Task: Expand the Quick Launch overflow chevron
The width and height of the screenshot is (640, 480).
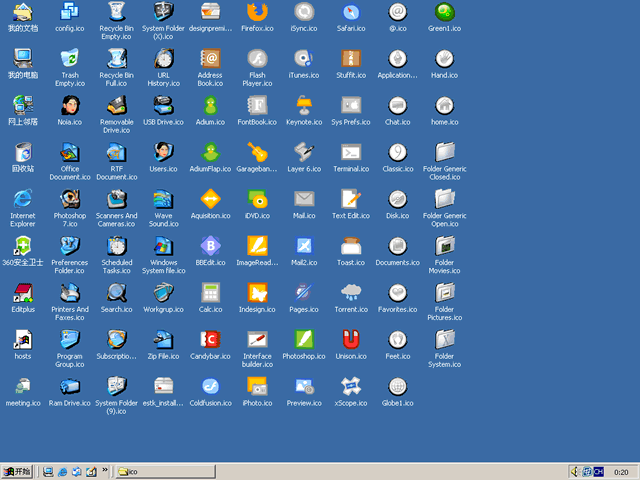Action: click(x=105, y=470)
